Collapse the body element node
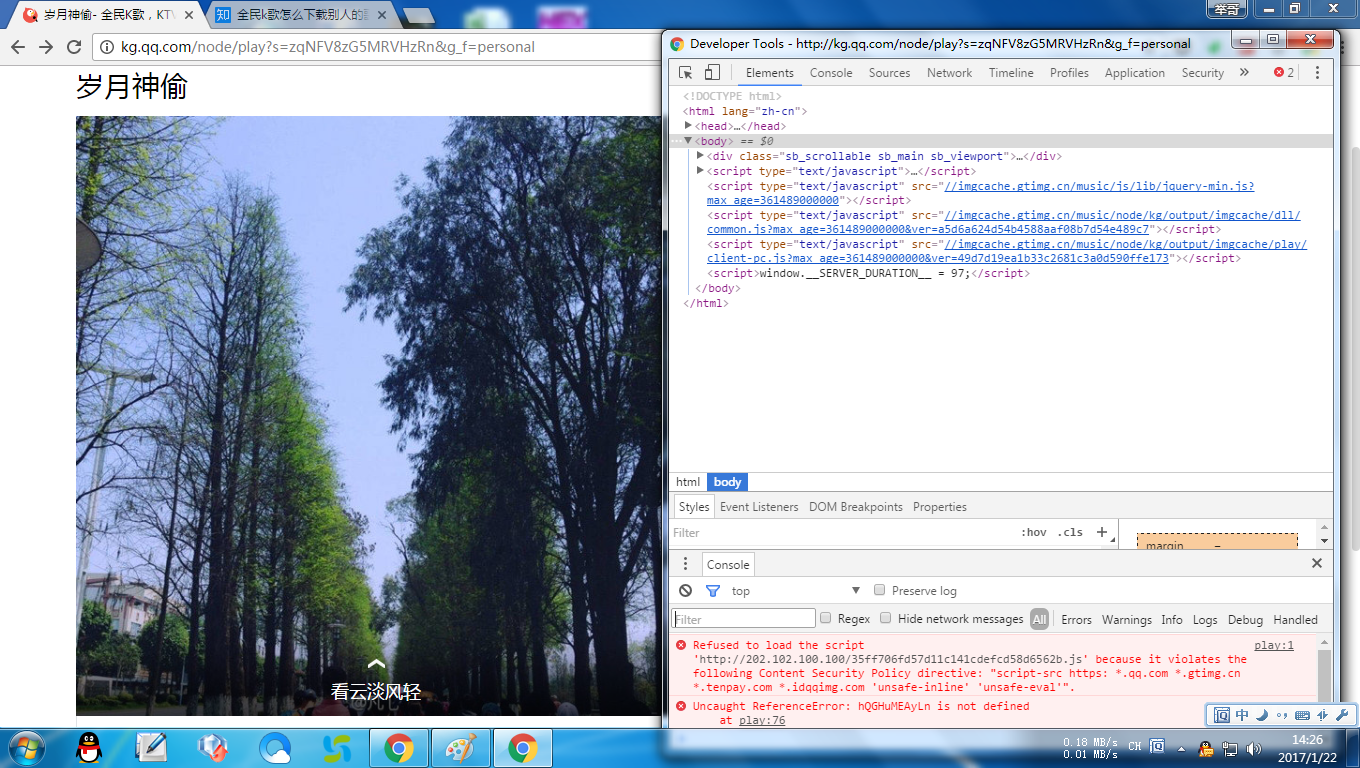 point(688,141)
